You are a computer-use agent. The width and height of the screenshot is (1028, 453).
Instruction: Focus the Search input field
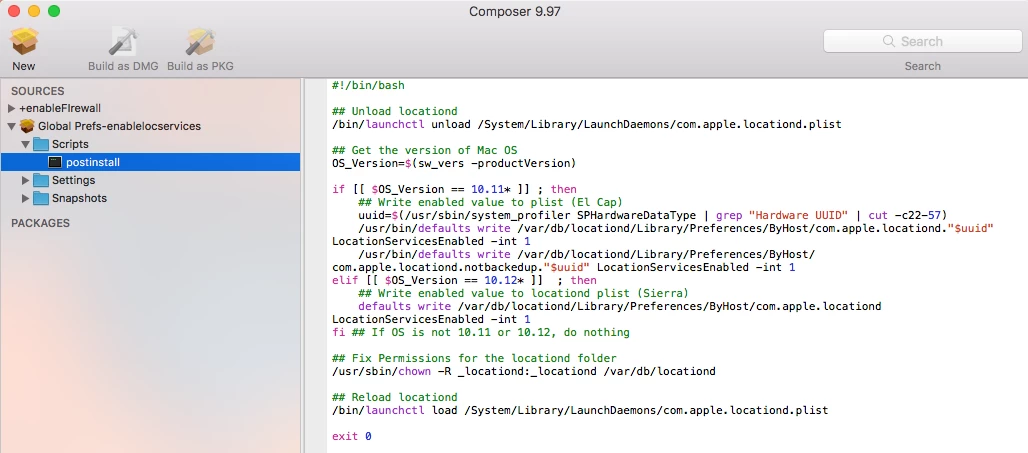pyautogui.click(x=922, y=41)
